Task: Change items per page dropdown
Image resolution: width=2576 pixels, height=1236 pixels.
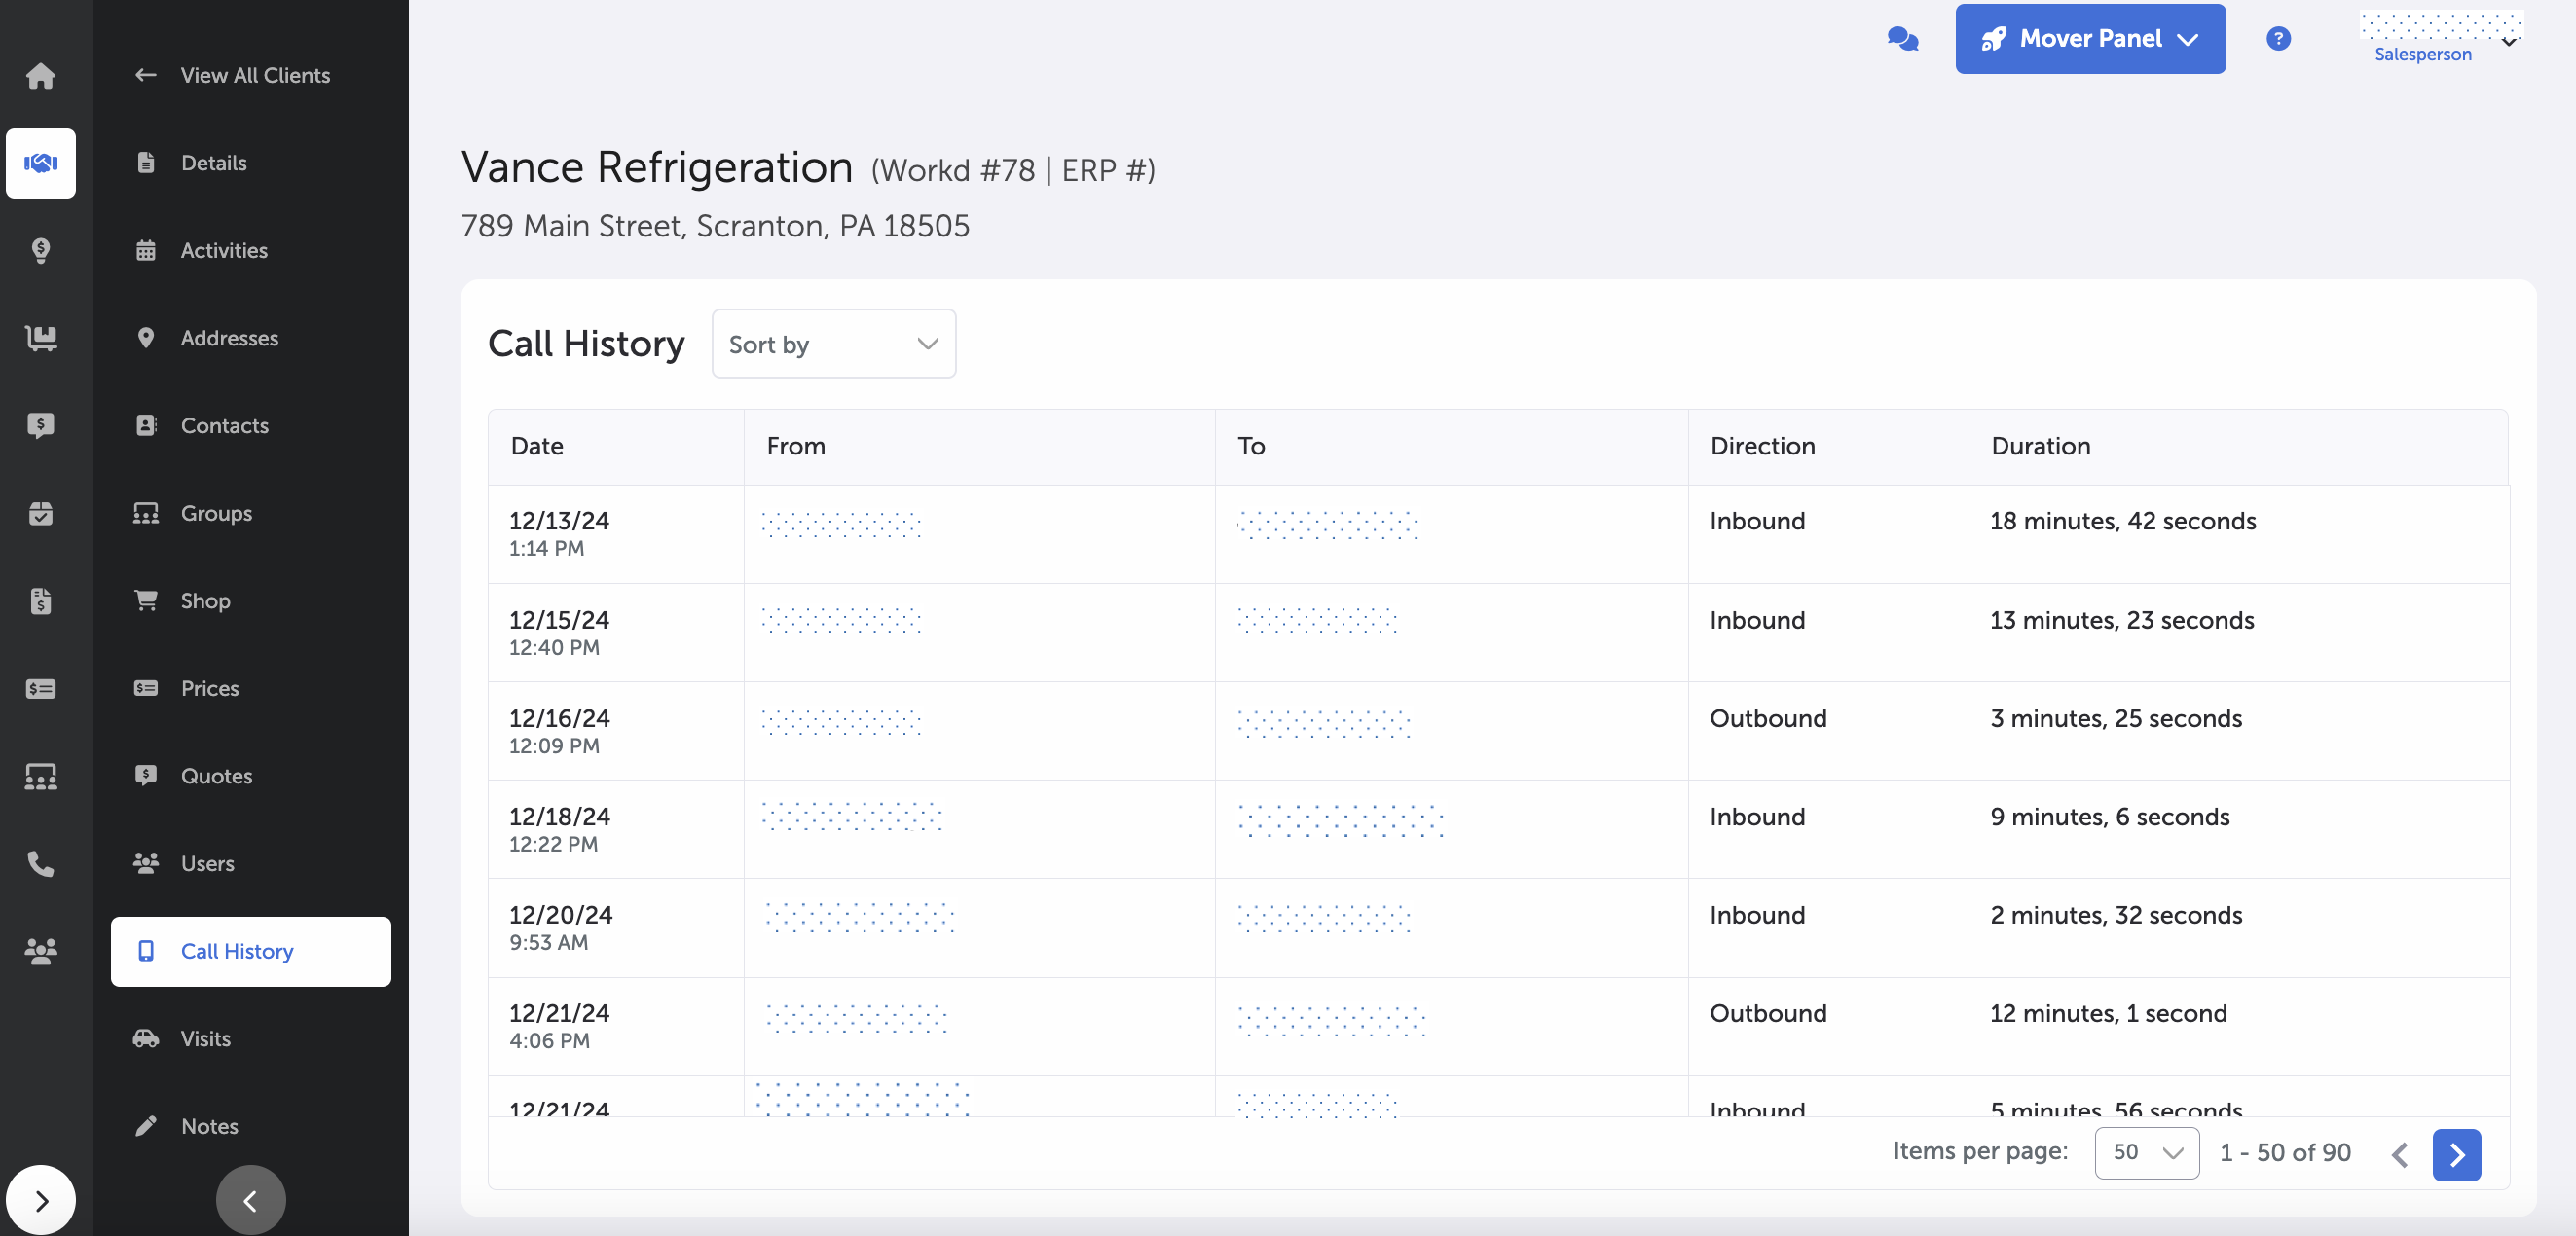Action: pos(2146,1153)
